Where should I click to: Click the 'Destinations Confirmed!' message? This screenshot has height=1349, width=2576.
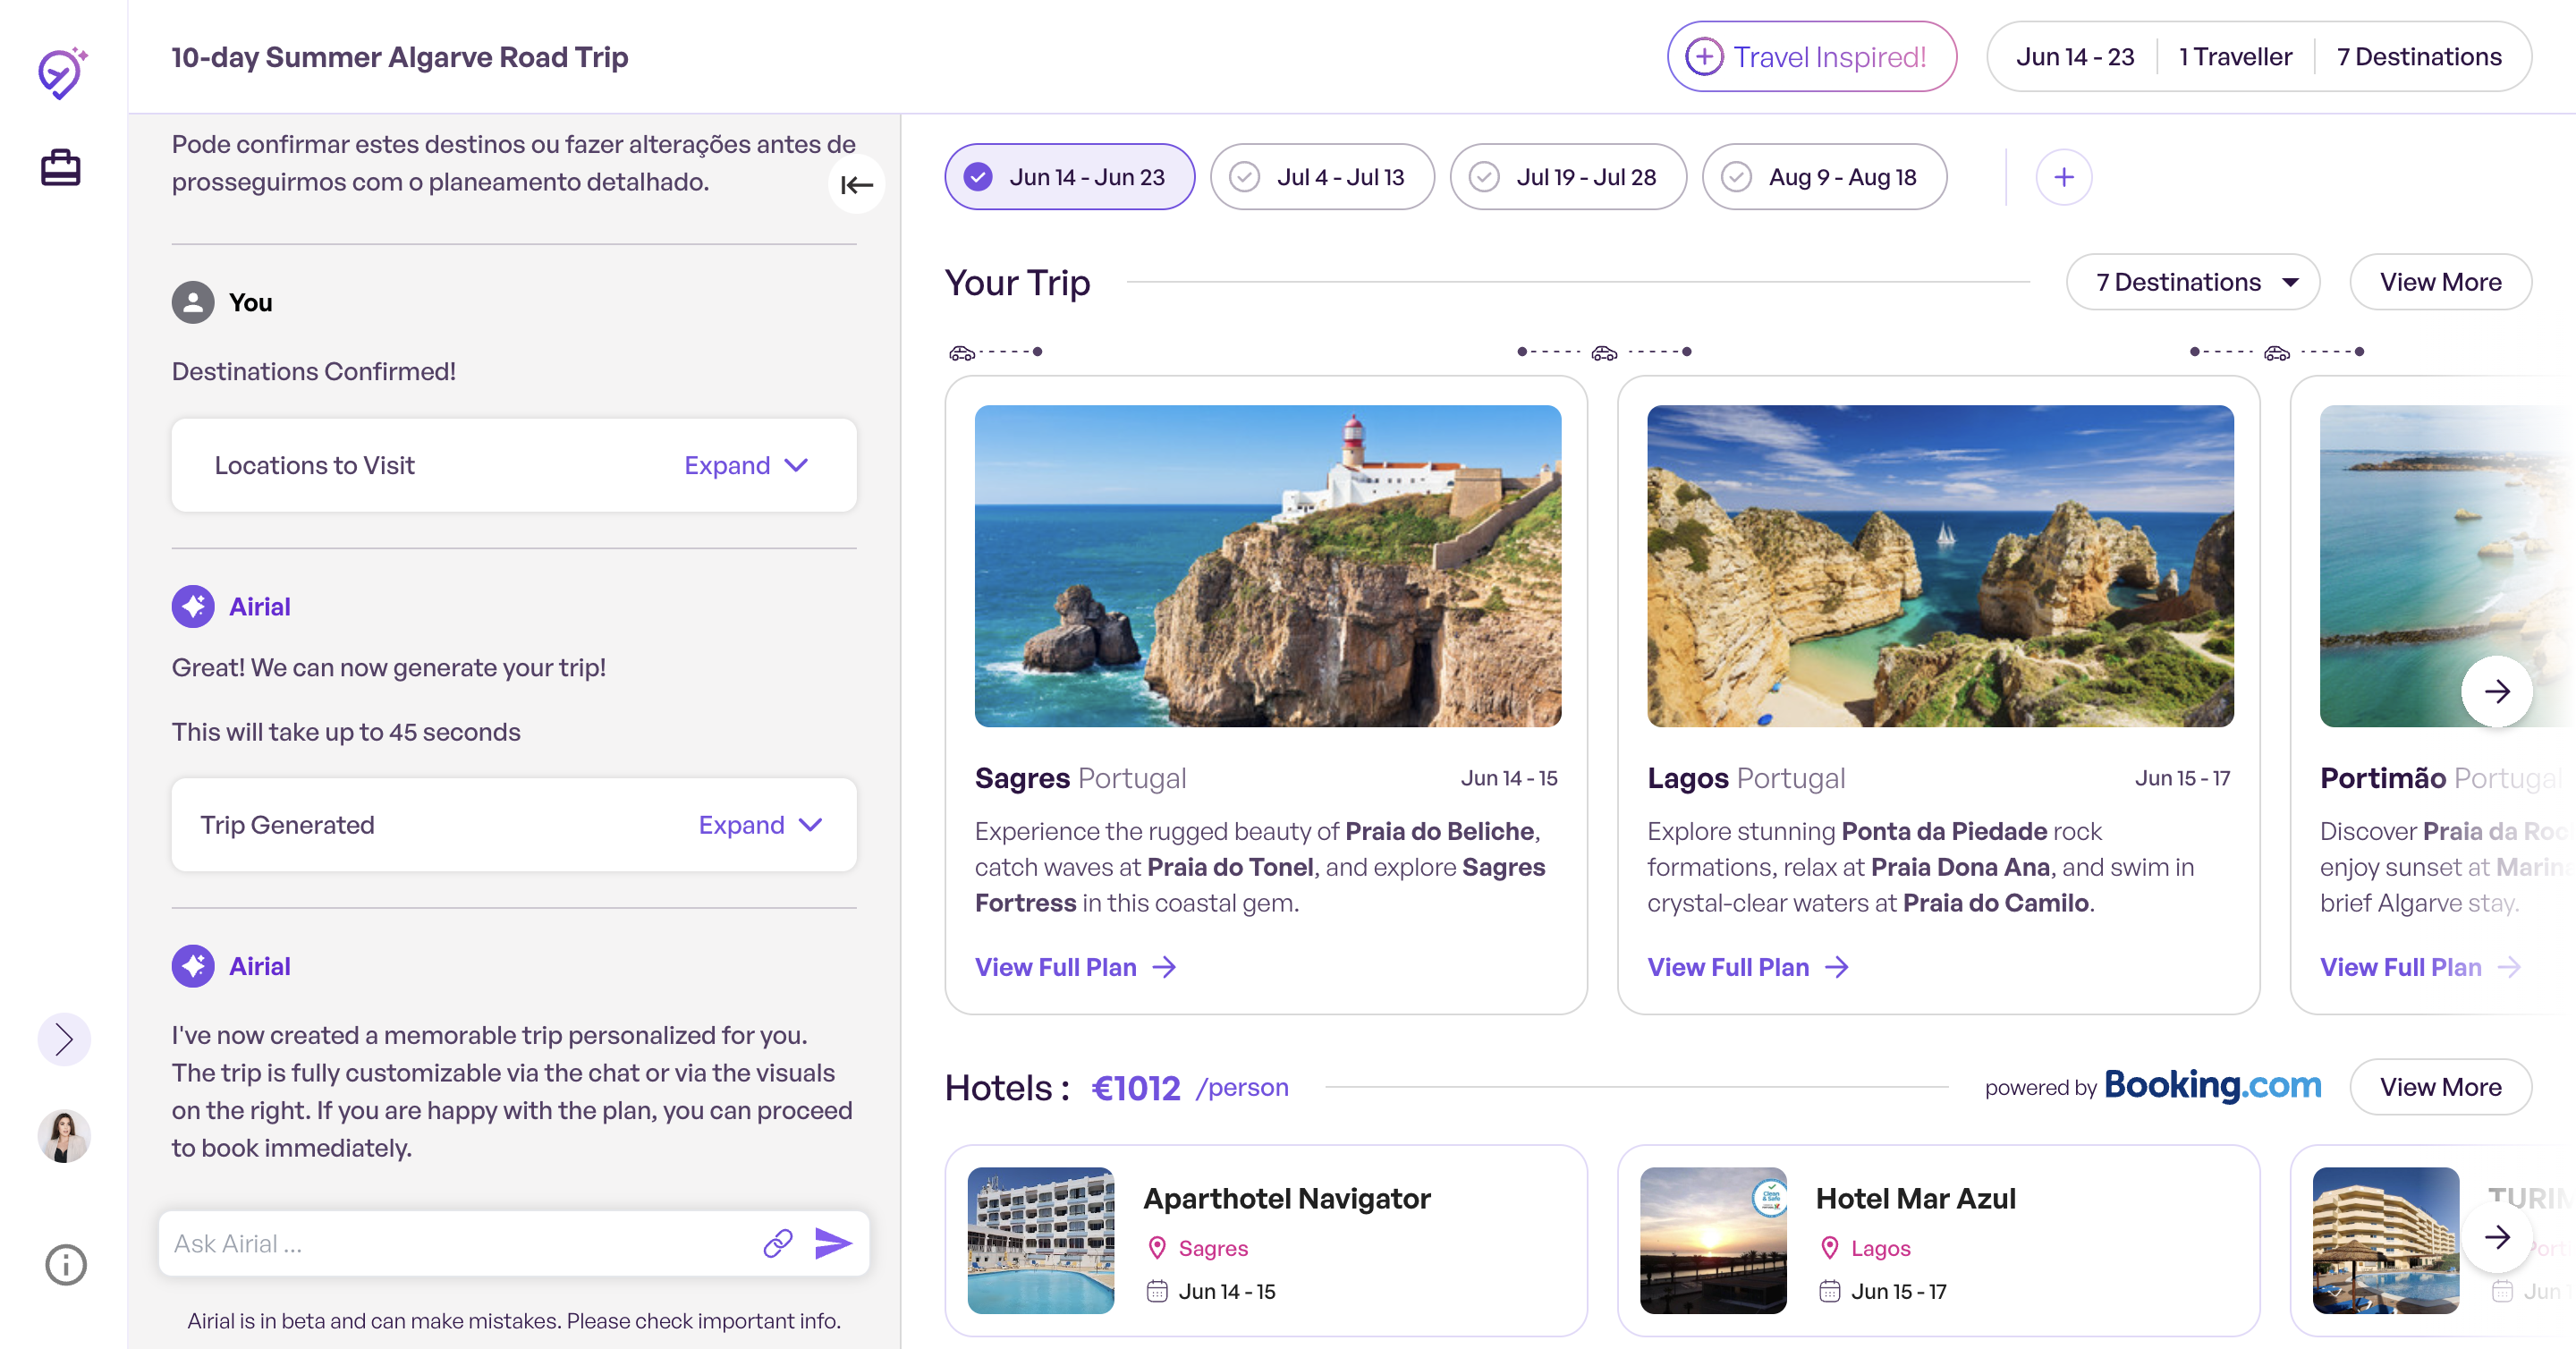coord(314,371)
